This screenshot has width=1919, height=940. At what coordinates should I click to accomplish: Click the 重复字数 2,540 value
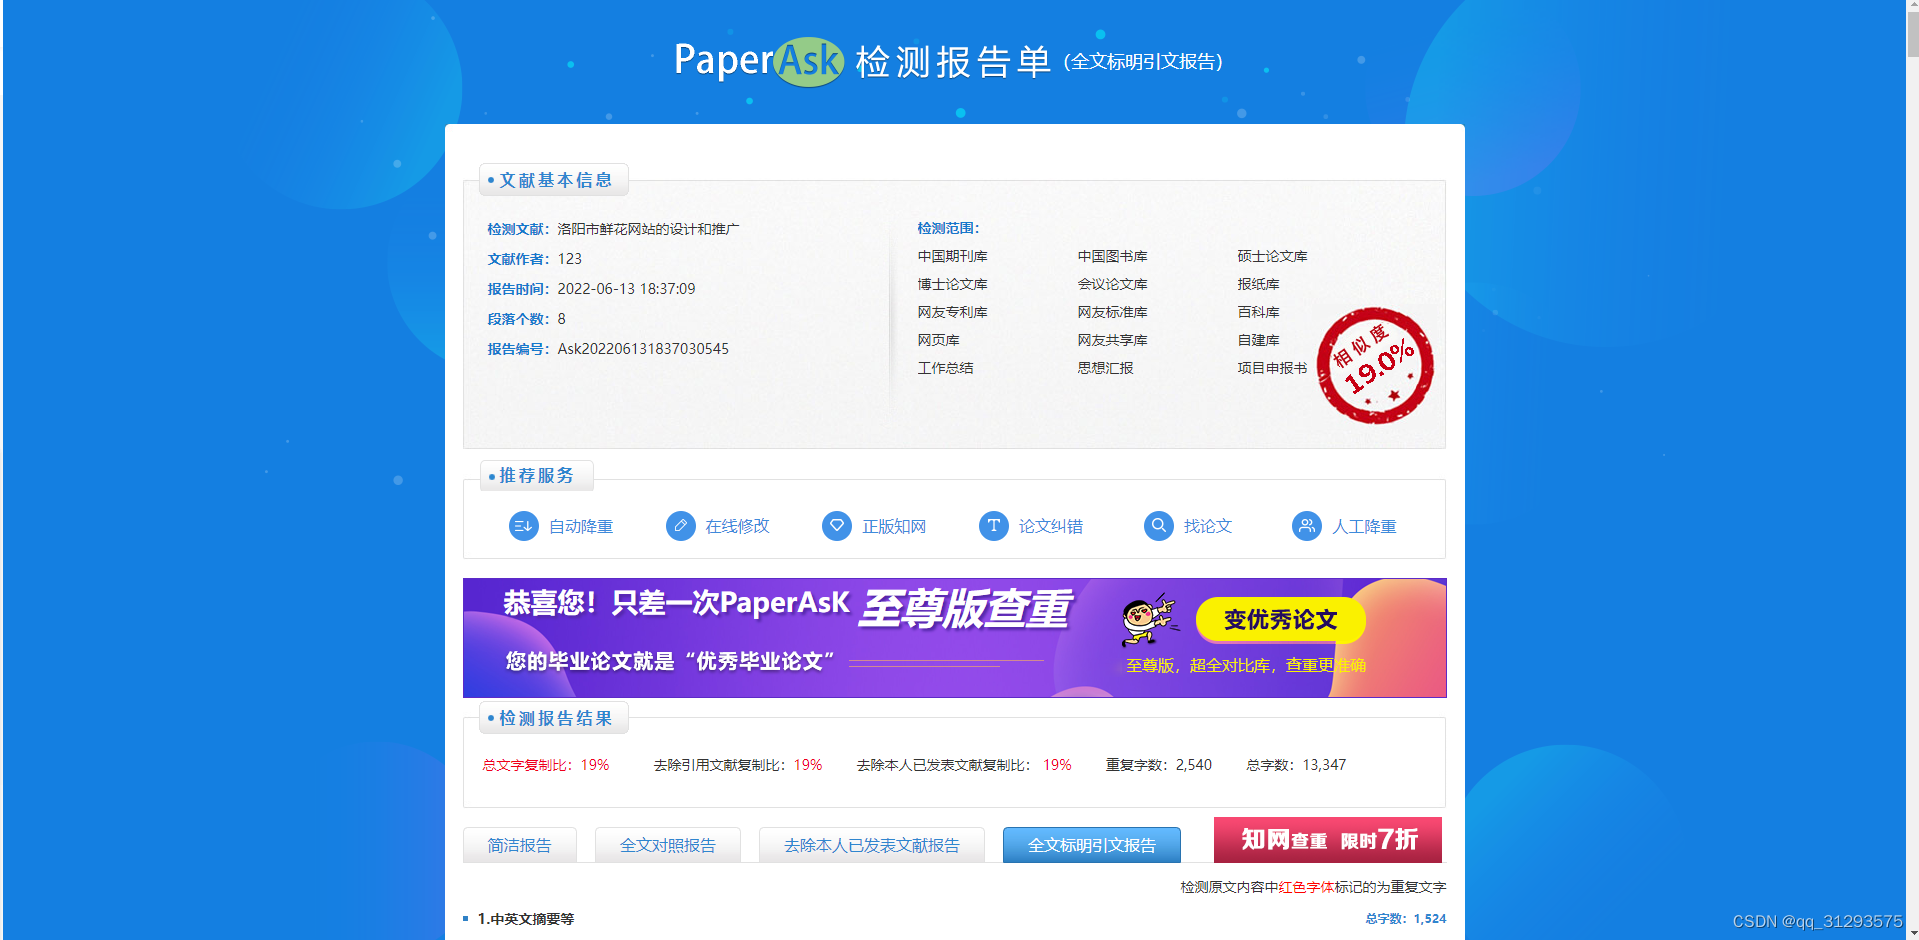pyautogui.click(x=1194, y=765)
